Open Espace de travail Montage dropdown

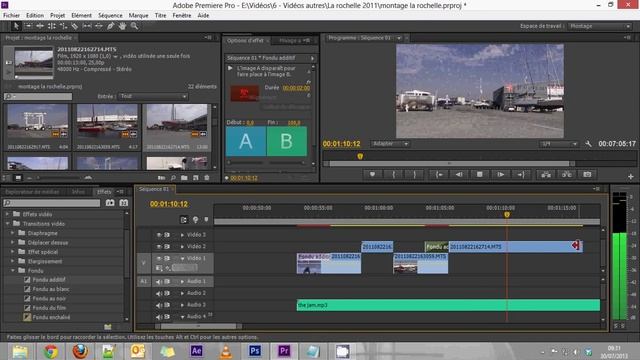pyautogui.click(x=599, y=26)
